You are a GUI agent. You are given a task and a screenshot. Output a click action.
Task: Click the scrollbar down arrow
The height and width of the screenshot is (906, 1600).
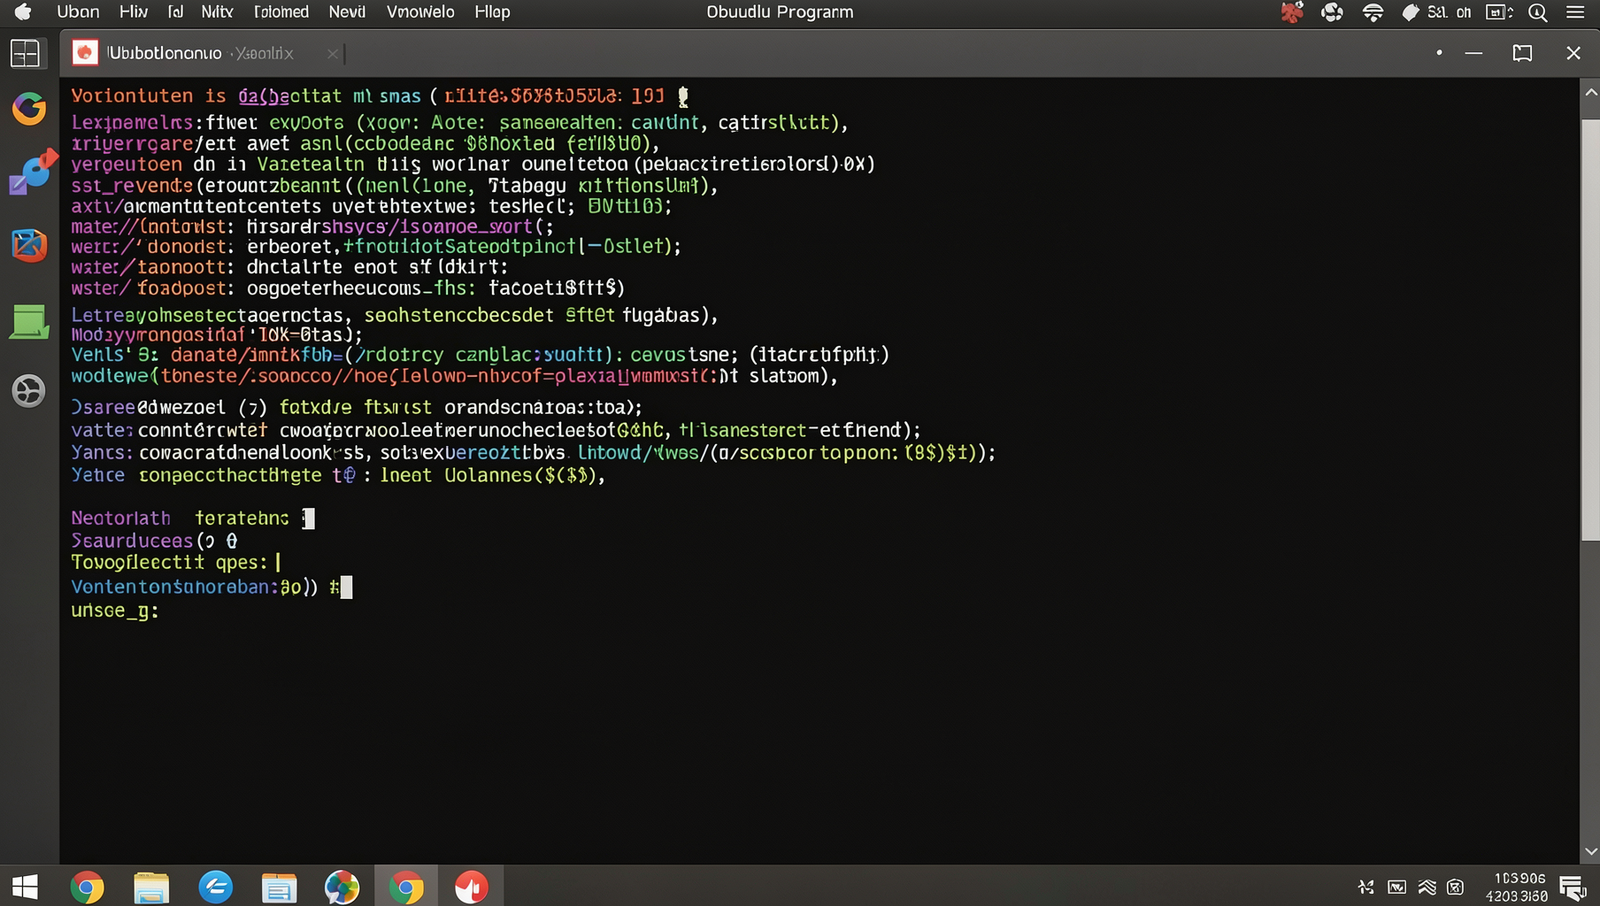coord(1590,852)
